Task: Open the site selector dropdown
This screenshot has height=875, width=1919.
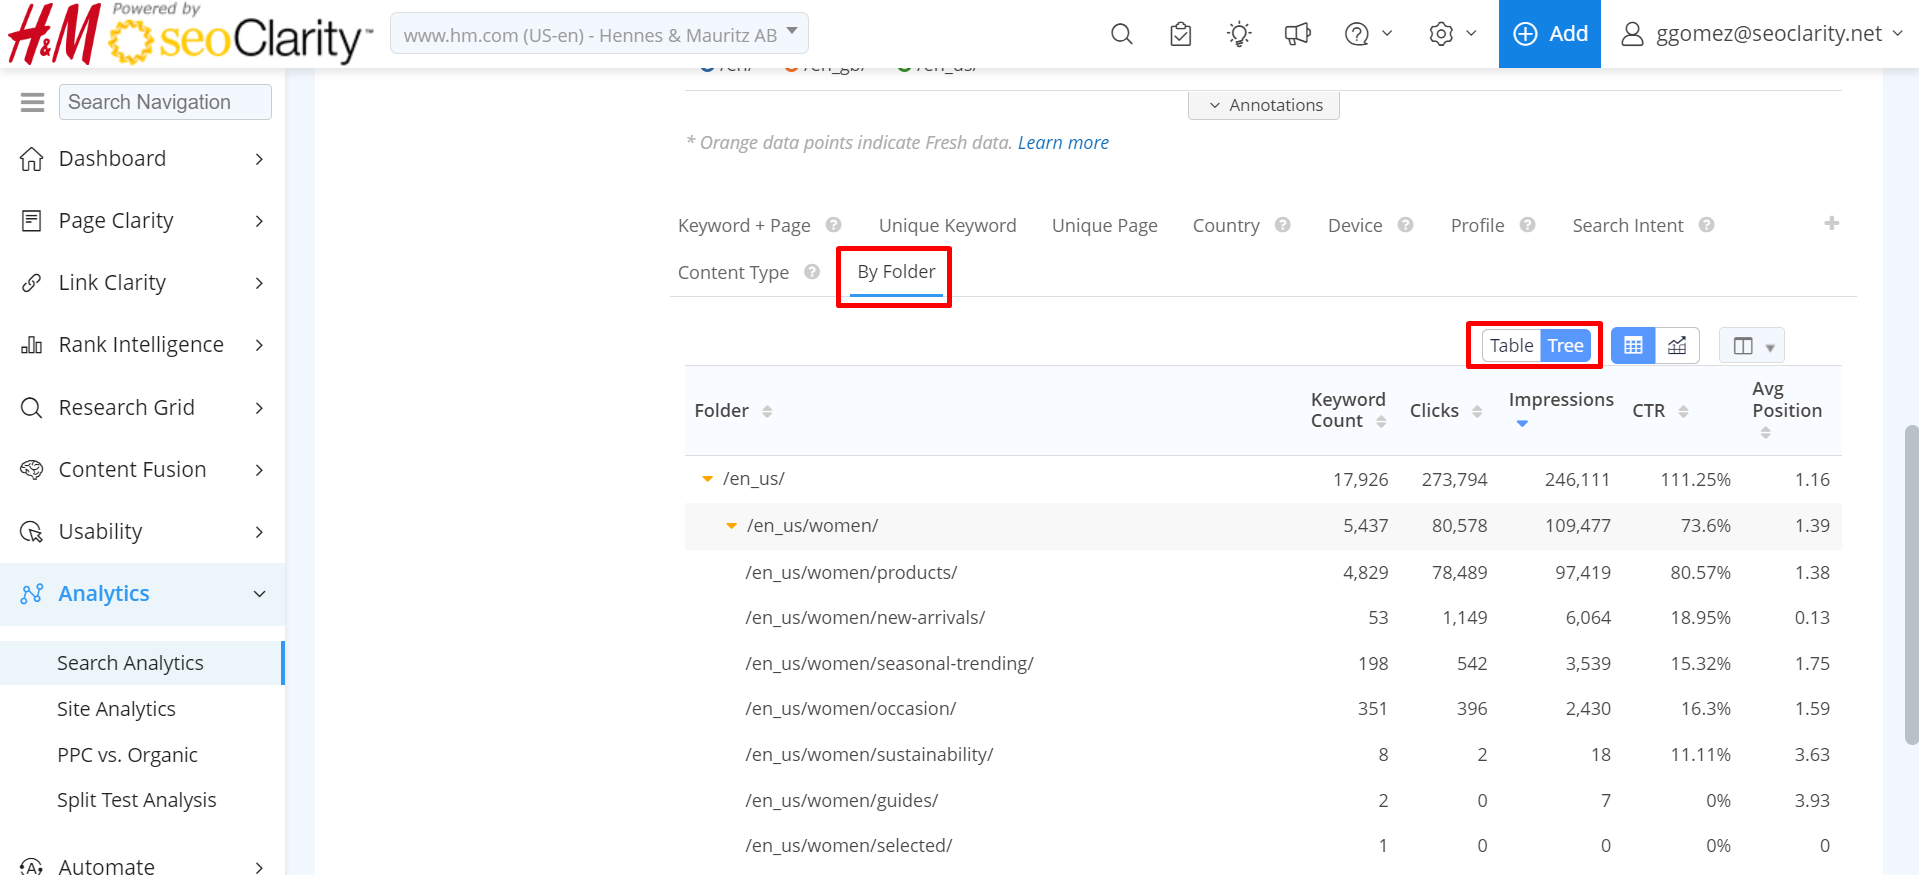Action: pos(599,35)
